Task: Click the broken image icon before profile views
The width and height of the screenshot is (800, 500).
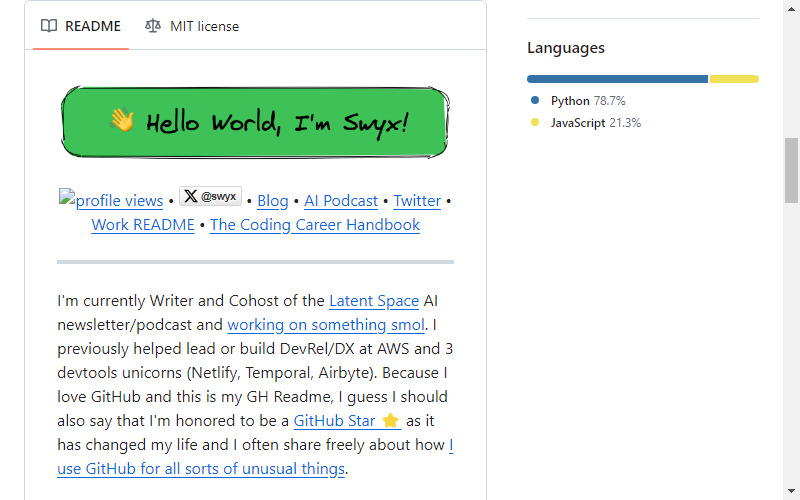Action: pos(67,197)
